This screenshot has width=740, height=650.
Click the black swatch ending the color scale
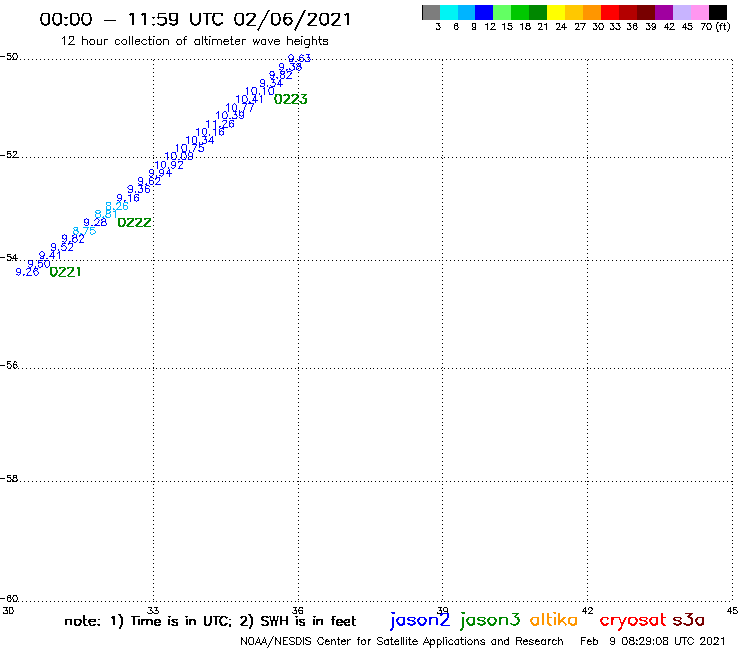(x=718, y=13)
